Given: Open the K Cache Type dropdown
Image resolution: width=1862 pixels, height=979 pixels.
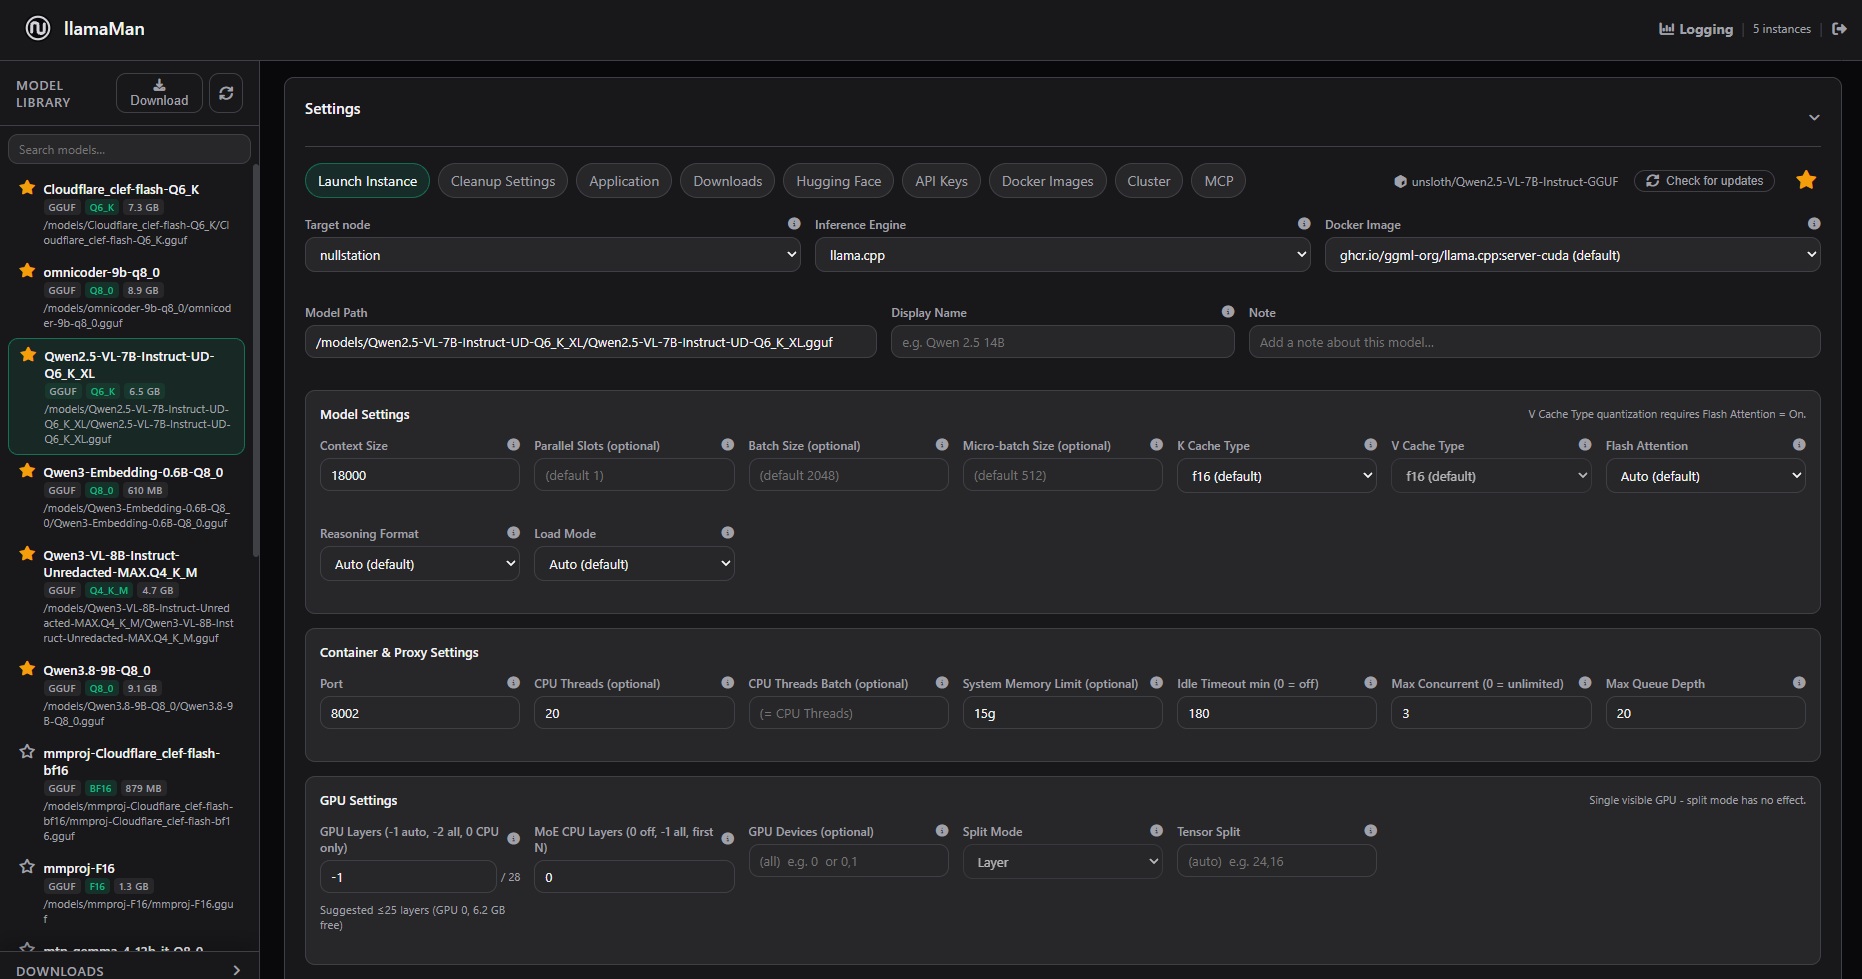Looking at the screenshot, I should click(1277, 476).
